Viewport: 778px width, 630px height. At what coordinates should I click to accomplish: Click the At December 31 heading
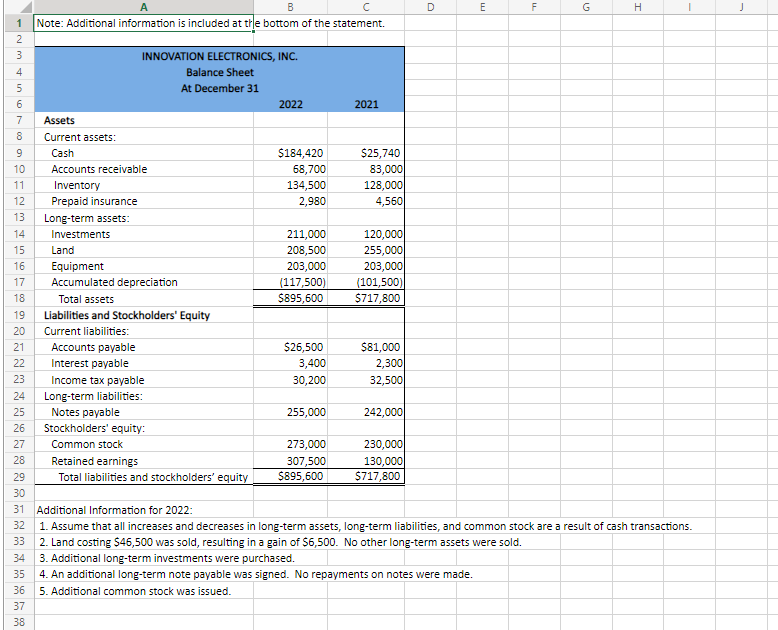[220, 88]
